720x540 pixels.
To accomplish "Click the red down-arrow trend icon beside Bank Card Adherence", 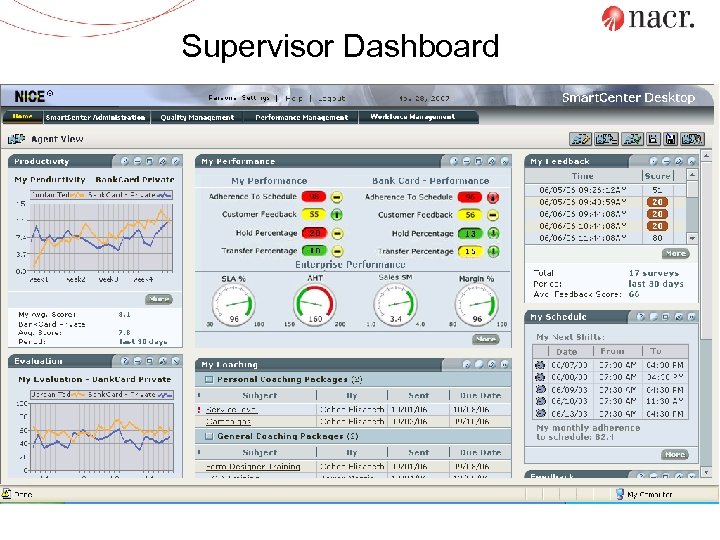I will click(x=493, y=197).
